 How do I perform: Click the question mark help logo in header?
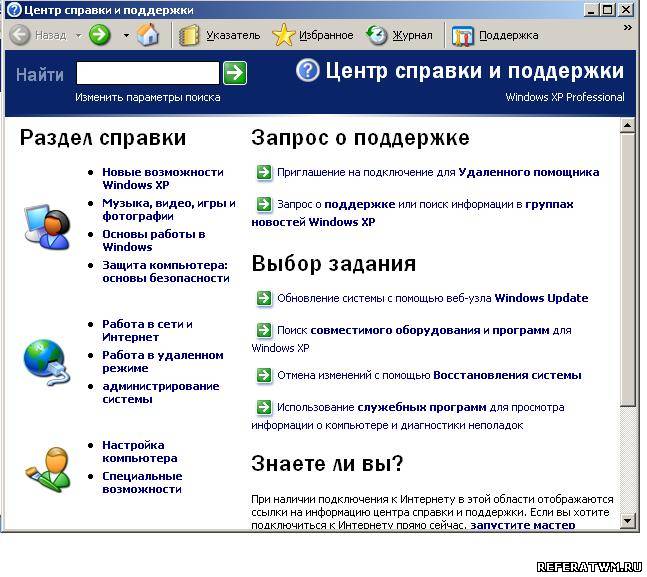[307, 70]
